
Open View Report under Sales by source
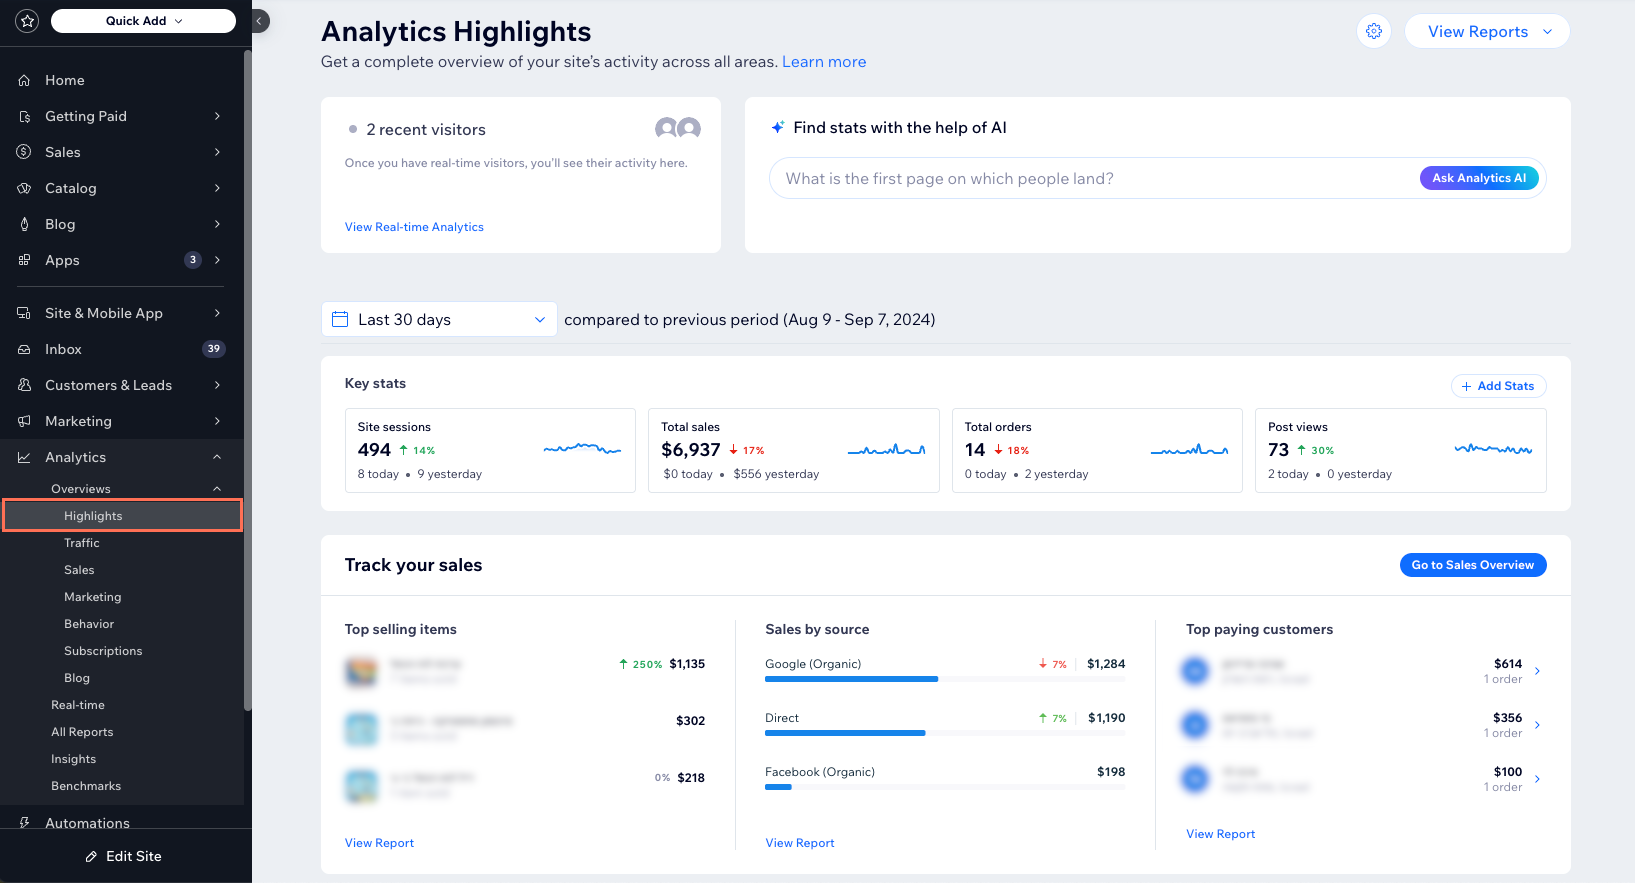pyautogui.click(x=800, y=843)
